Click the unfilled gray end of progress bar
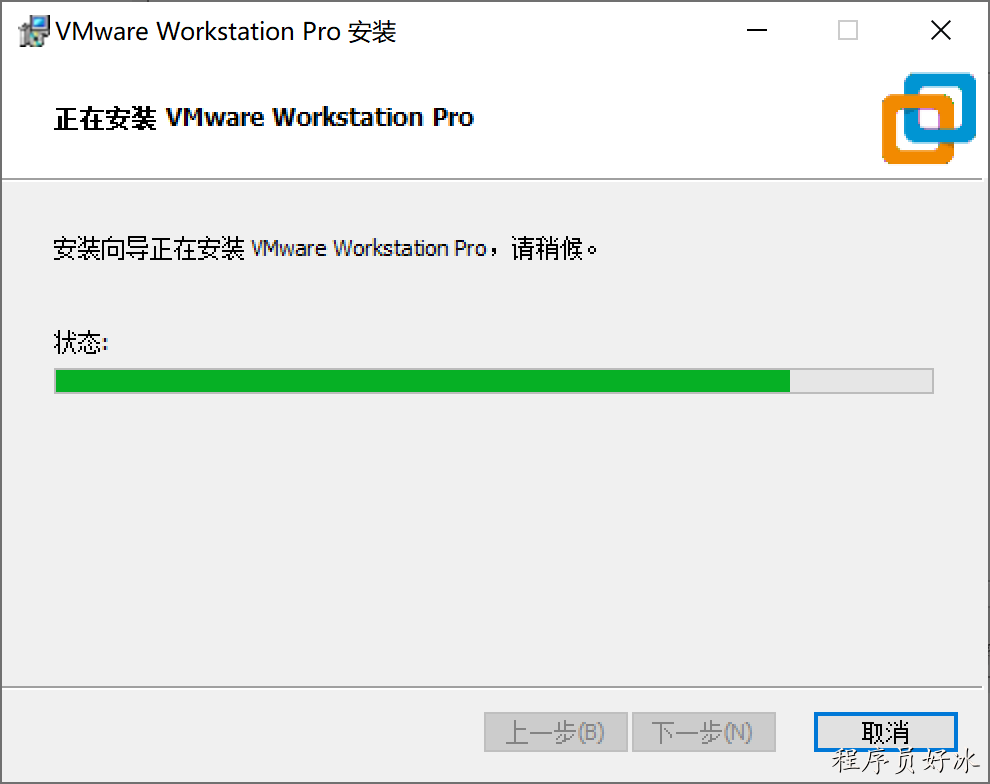The width and height of the screenshot is (990, 784). click(x=861, y=381)
